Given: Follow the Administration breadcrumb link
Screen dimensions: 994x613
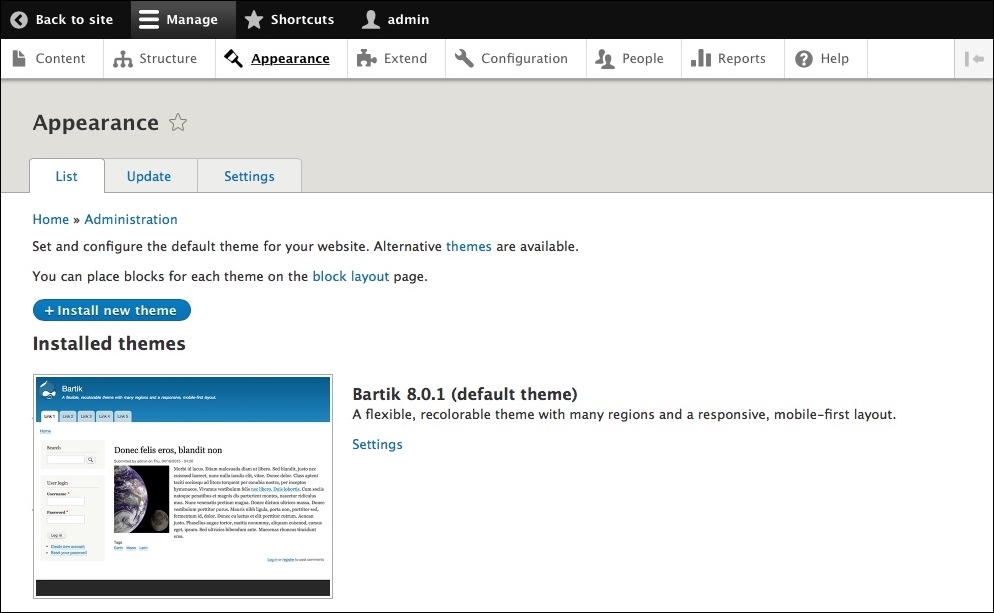Looking at the screenshot, I should (x=131, y=219).
